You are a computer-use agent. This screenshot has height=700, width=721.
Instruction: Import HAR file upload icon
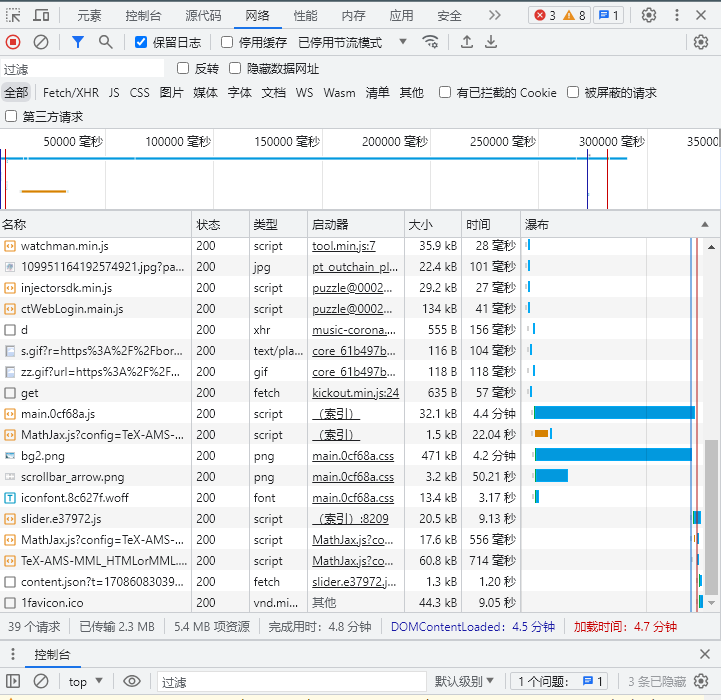coord(467,42)
